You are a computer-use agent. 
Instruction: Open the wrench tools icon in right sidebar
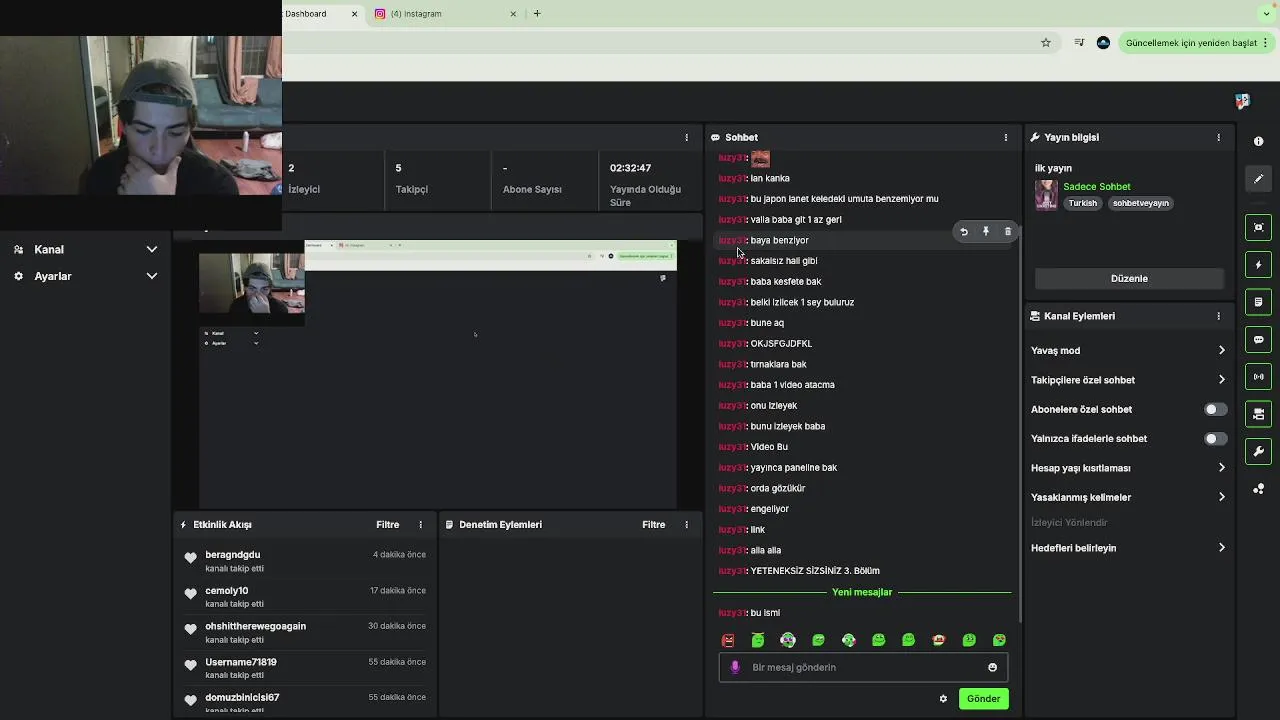[1258, 452]
